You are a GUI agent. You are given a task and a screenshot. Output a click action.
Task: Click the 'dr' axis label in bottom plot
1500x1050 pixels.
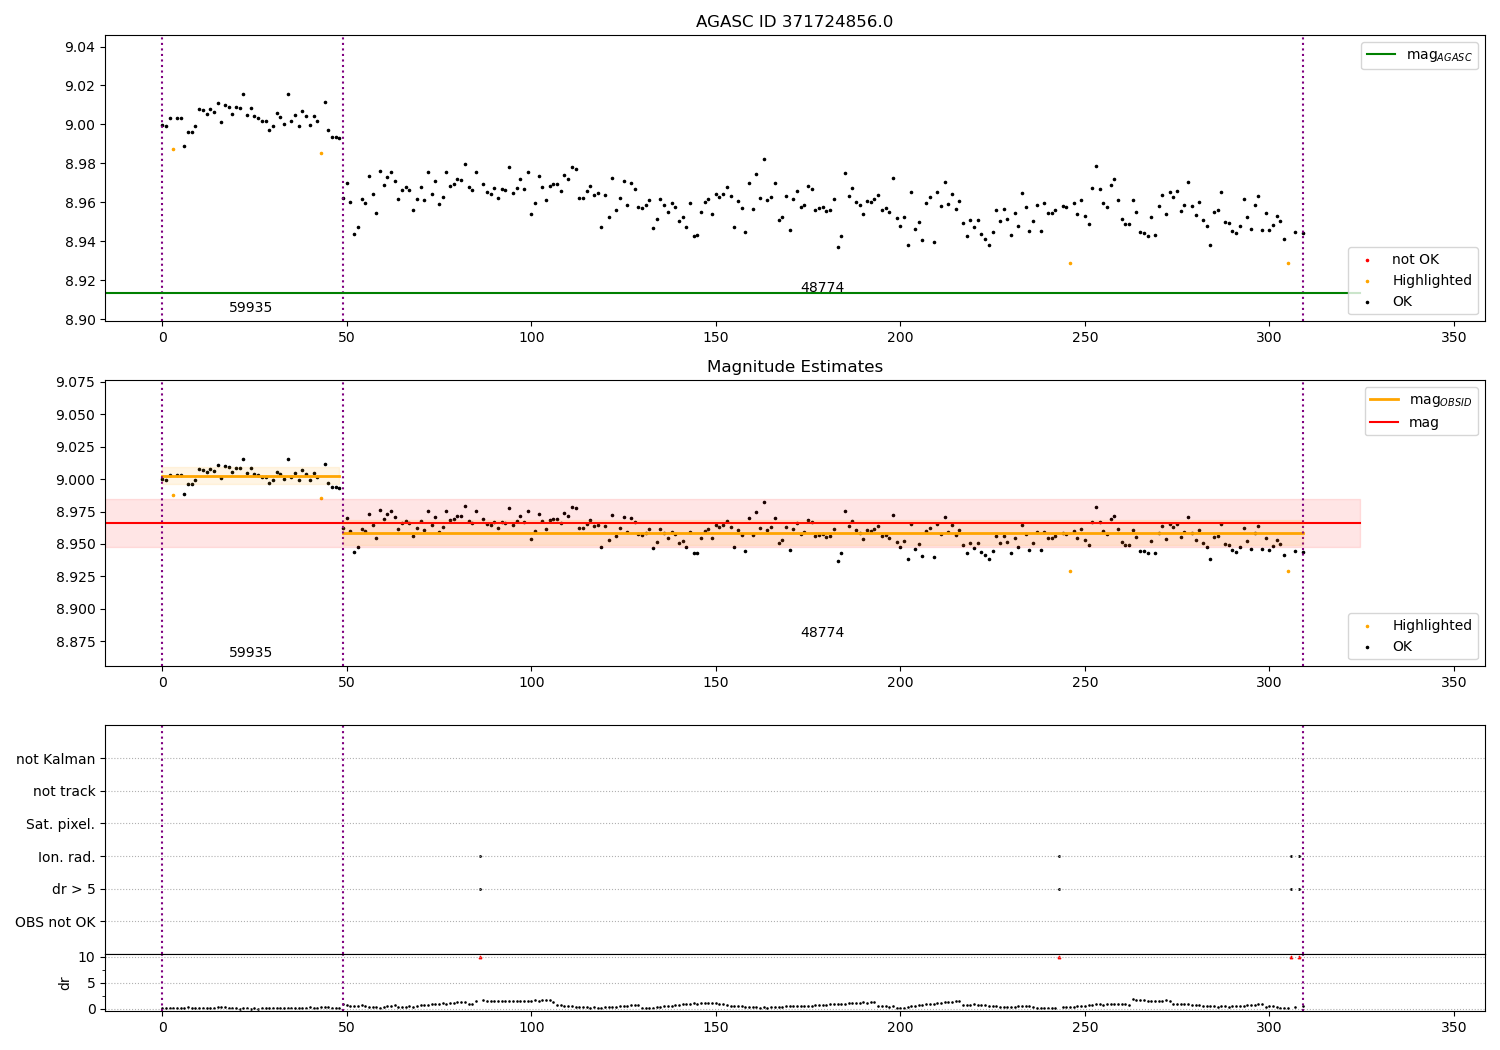click(x=65, y=983)
